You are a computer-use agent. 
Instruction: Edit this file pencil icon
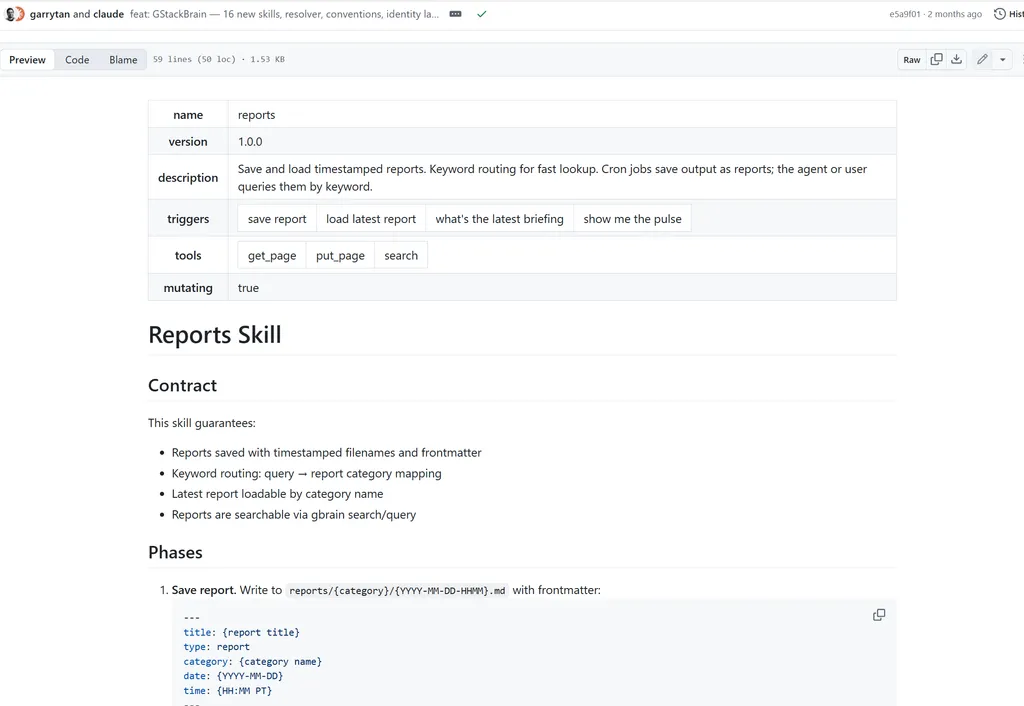coord(982,59)
